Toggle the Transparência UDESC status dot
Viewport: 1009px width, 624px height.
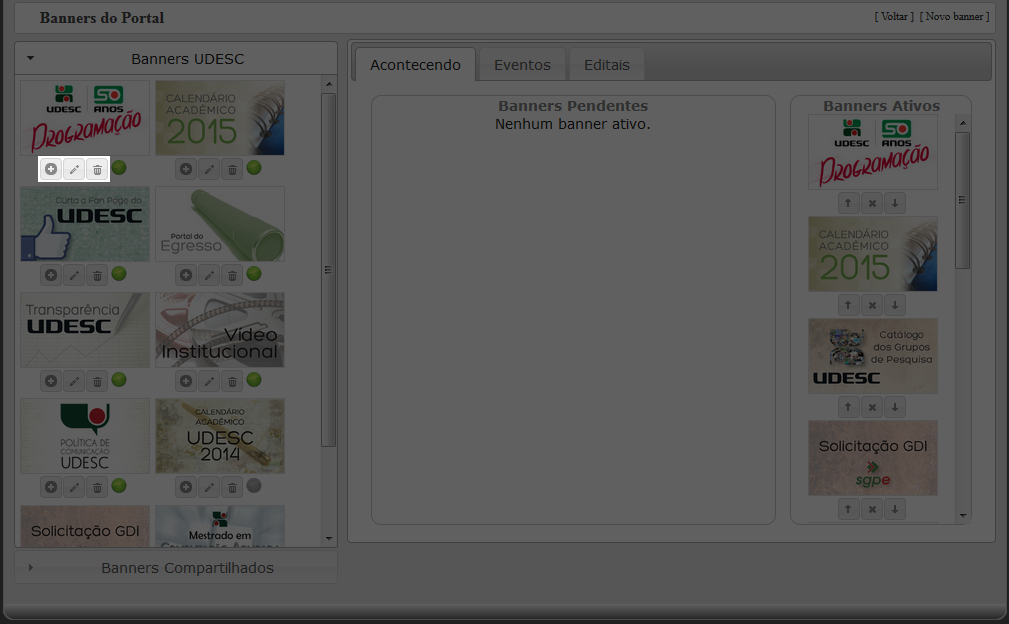119,380
